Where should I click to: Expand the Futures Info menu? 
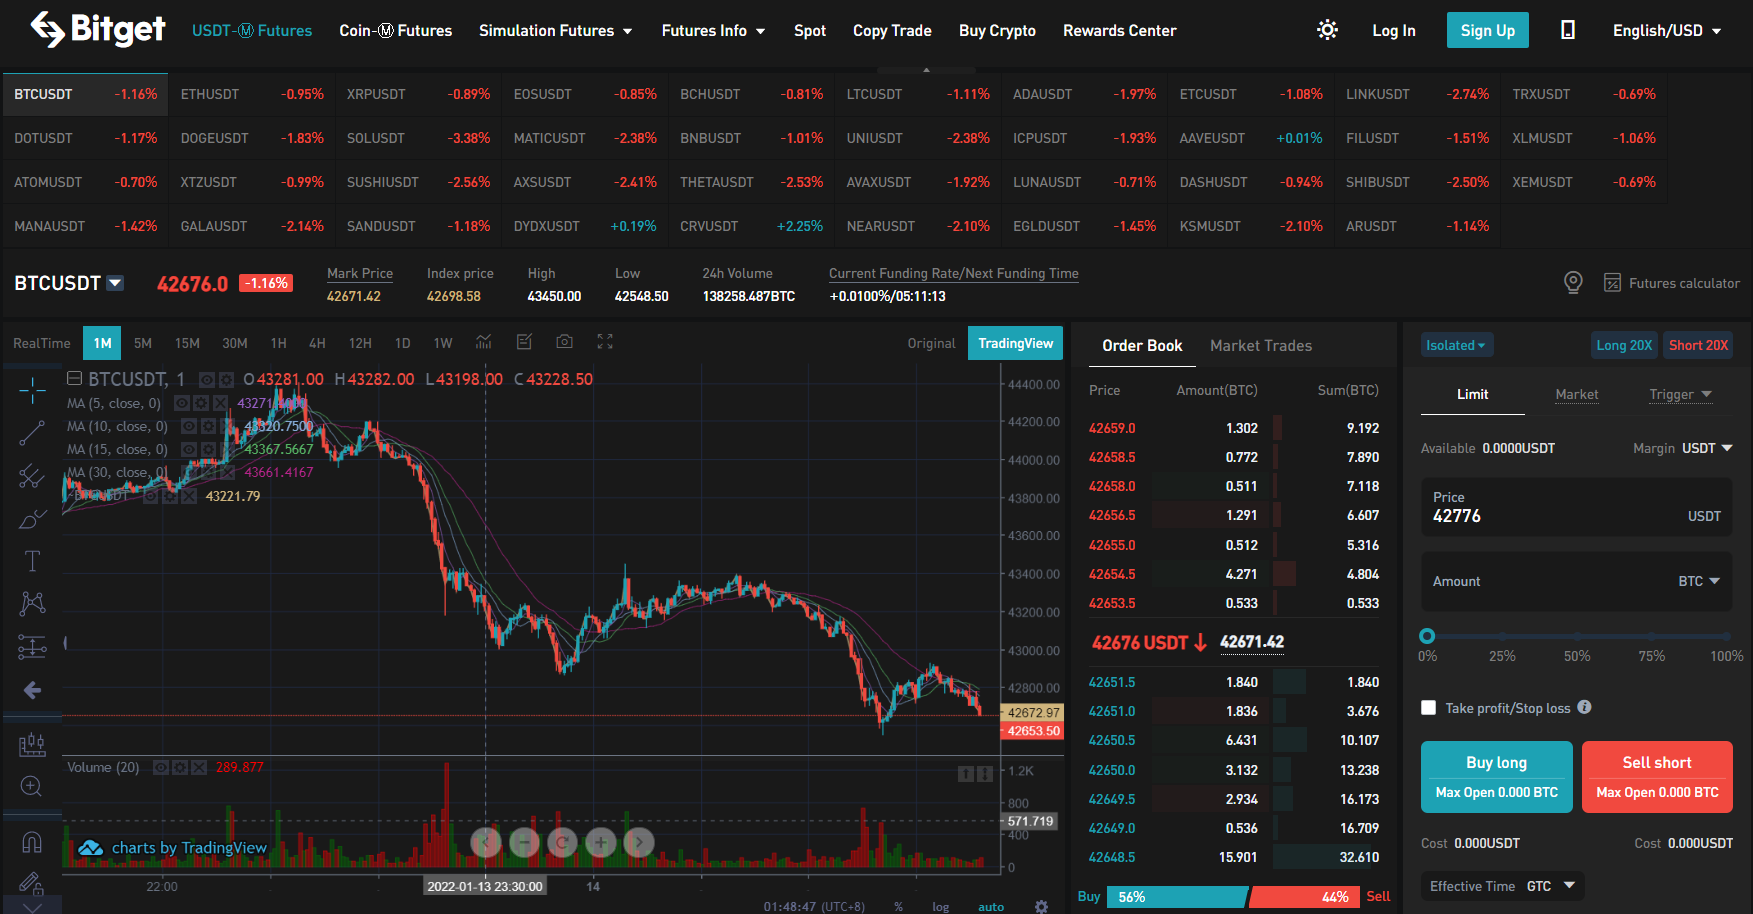tap(713, 30)
